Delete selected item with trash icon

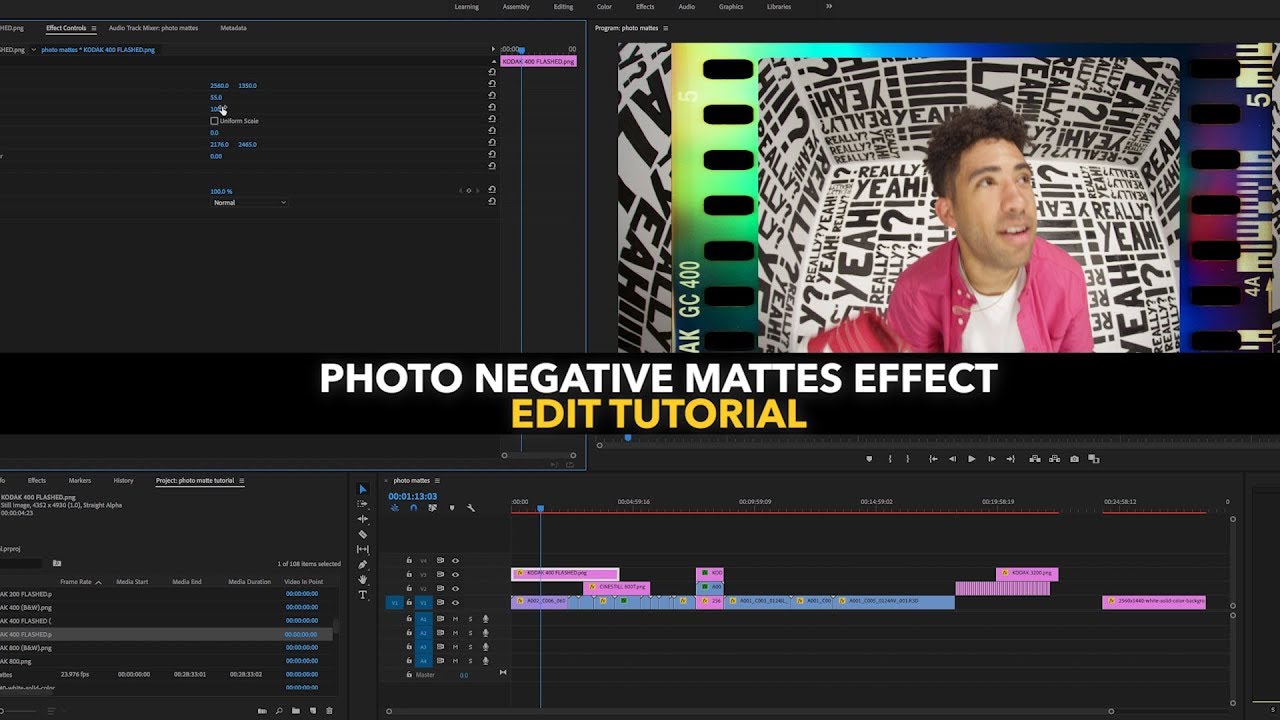[x=329, y=711]
